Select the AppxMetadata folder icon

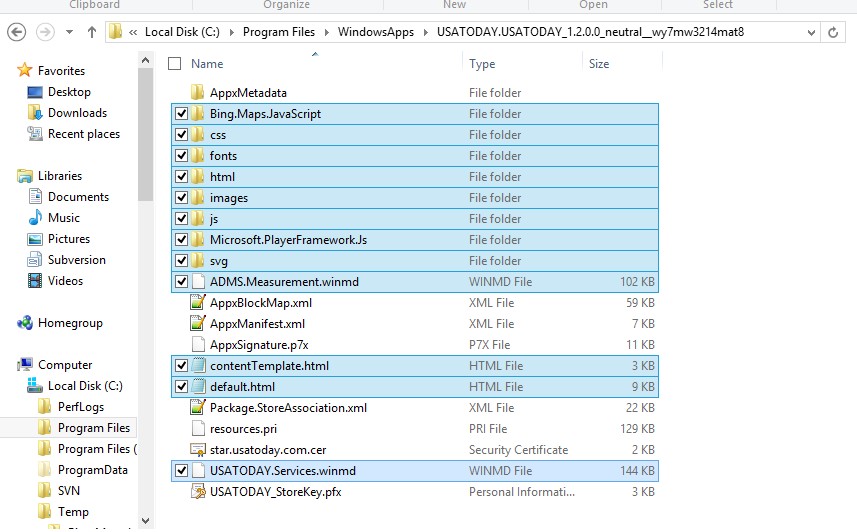197,92
